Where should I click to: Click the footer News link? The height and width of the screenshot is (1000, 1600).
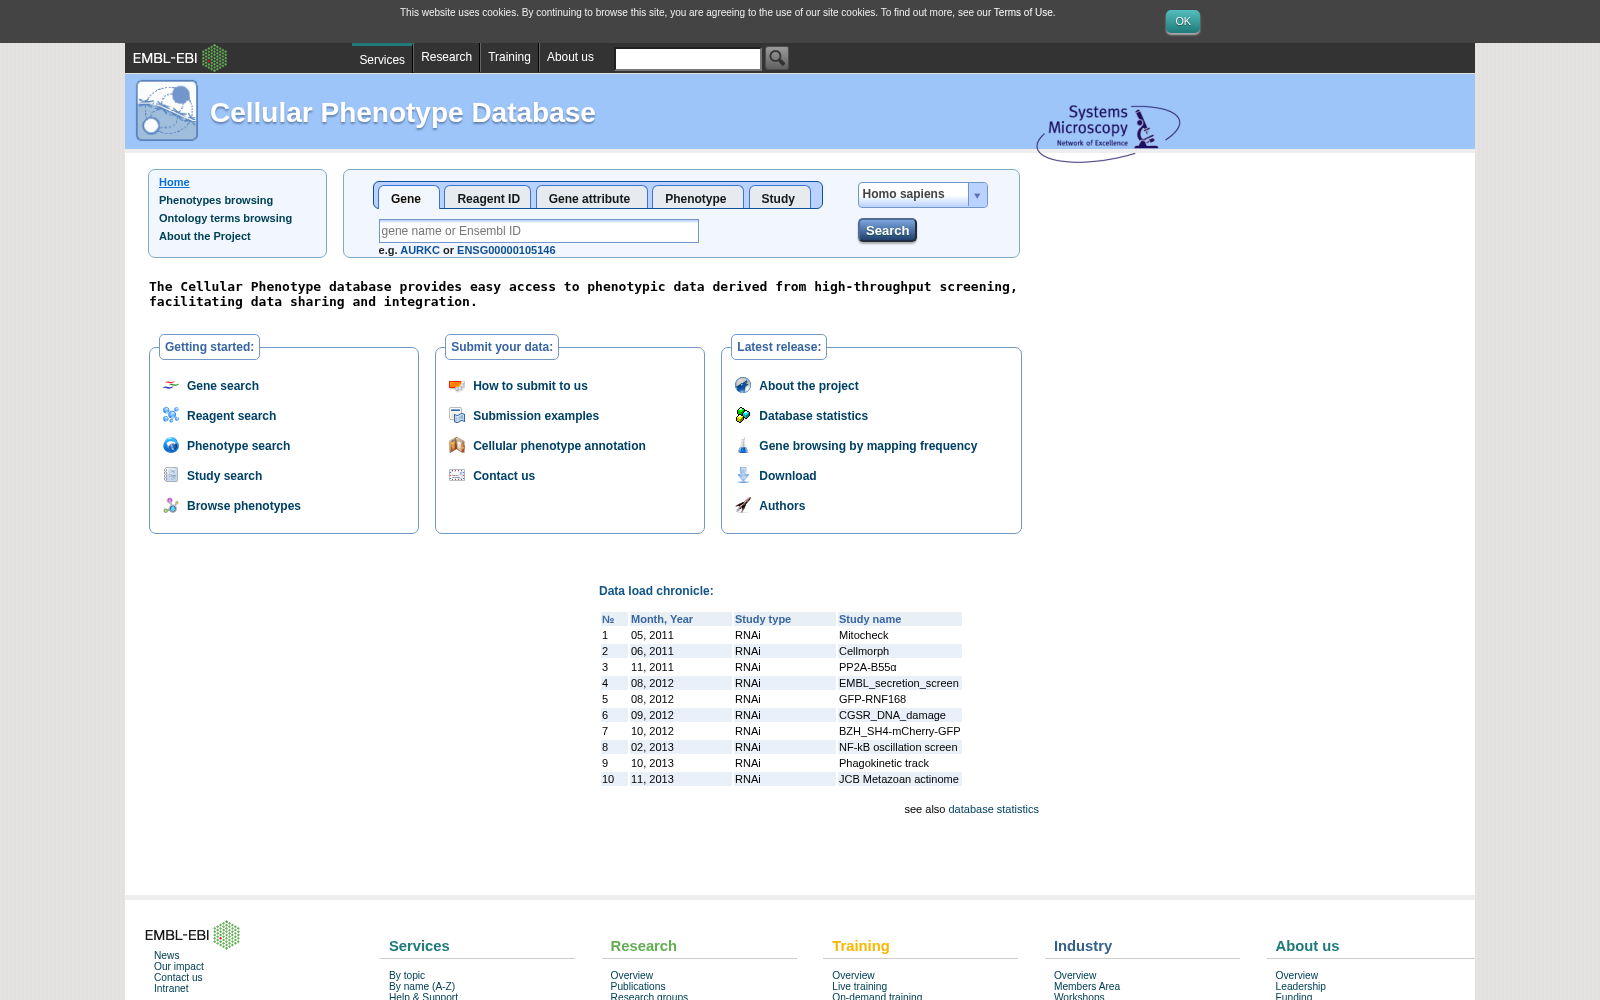[167, 955]
